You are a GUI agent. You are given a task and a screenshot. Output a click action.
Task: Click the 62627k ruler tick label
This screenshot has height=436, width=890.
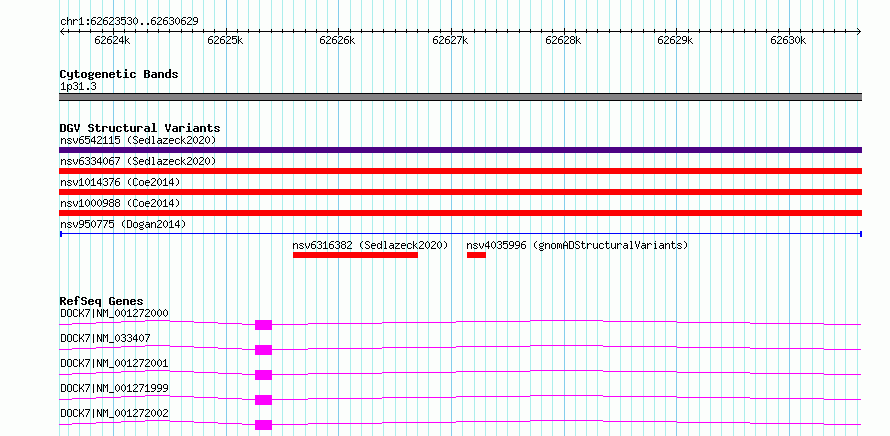pyautogui.click(x=451, y=40)
